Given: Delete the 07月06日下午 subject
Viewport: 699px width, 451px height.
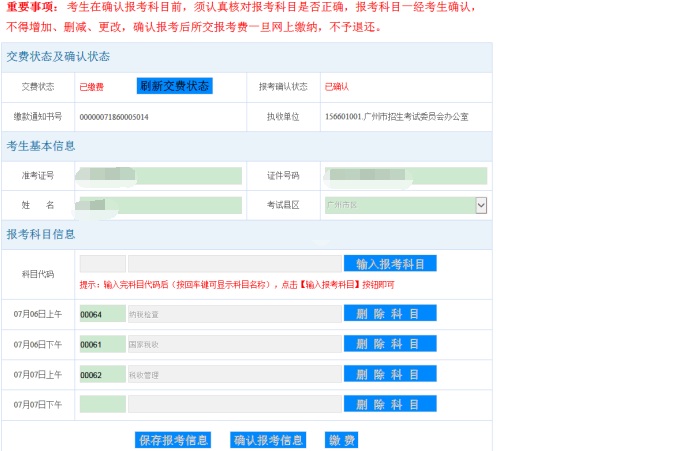Looking at the screenshot, I should pyautogui.click(x=390, y=344).
